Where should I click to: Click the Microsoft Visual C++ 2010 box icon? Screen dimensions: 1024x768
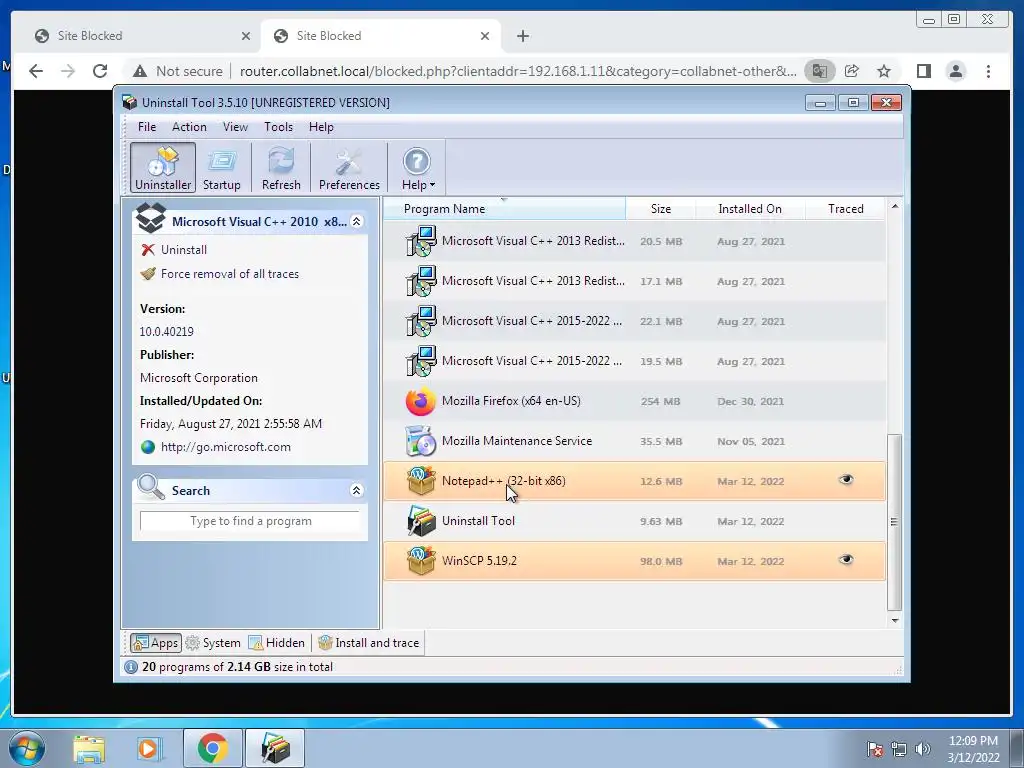pyautogui.click(x=150, y=218)
